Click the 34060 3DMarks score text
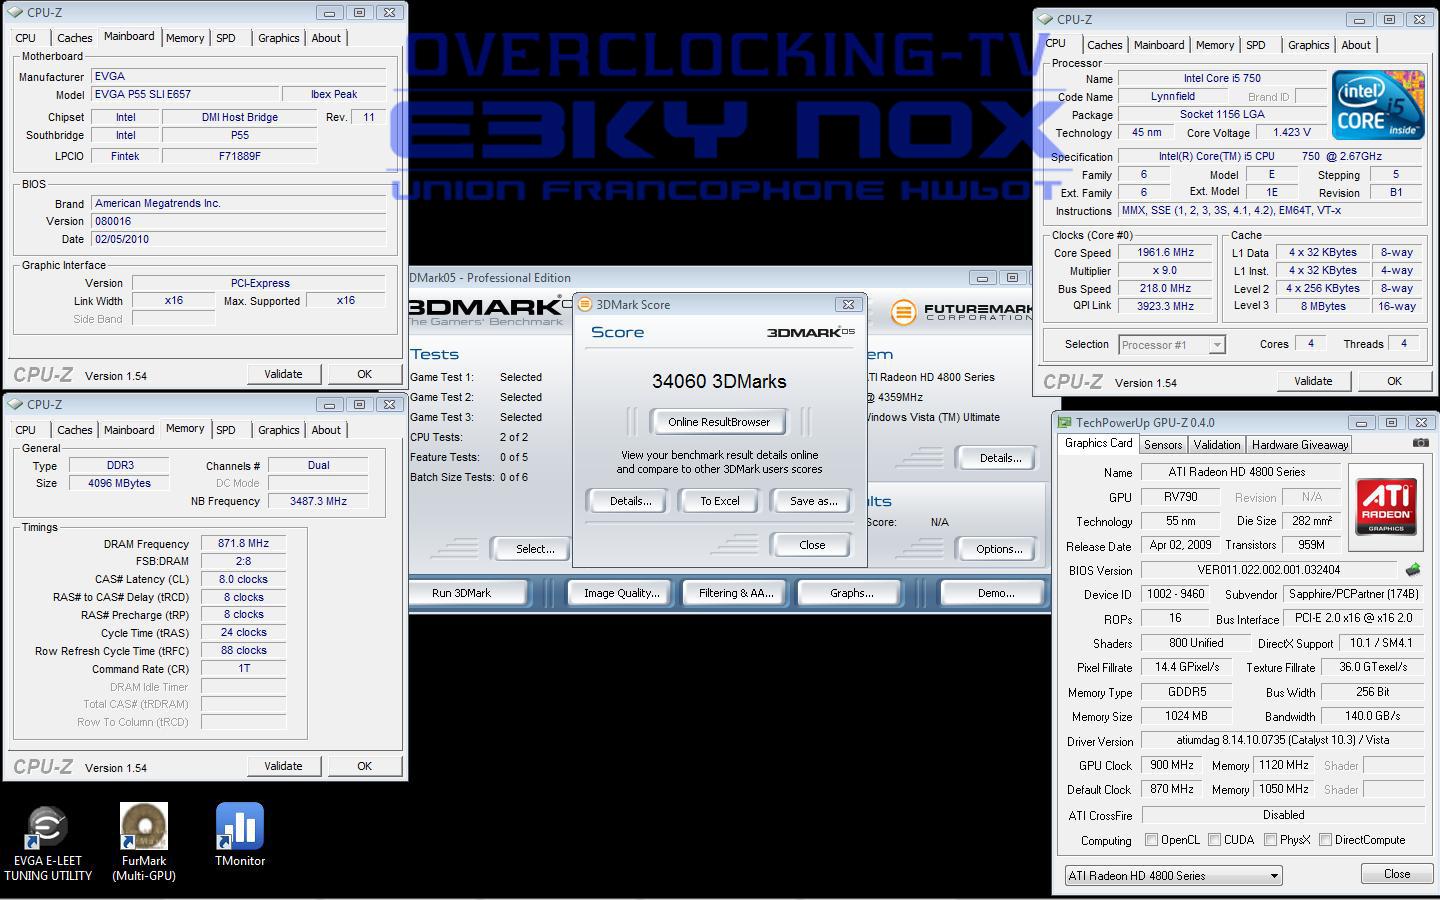1440x900 pixels. [719, 381]
